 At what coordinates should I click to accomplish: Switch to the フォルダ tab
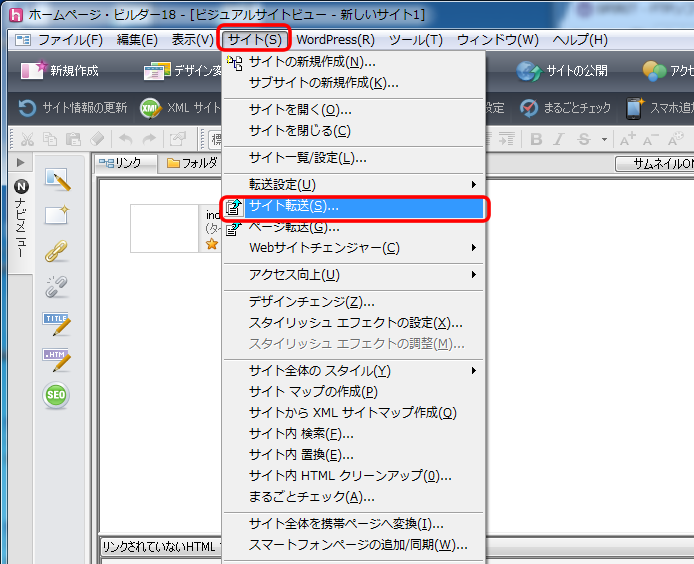[192, 163]
